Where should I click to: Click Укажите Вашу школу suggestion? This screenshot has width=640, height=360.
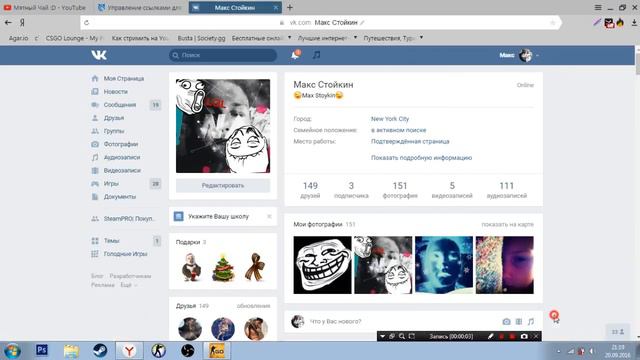click(218, 216)
